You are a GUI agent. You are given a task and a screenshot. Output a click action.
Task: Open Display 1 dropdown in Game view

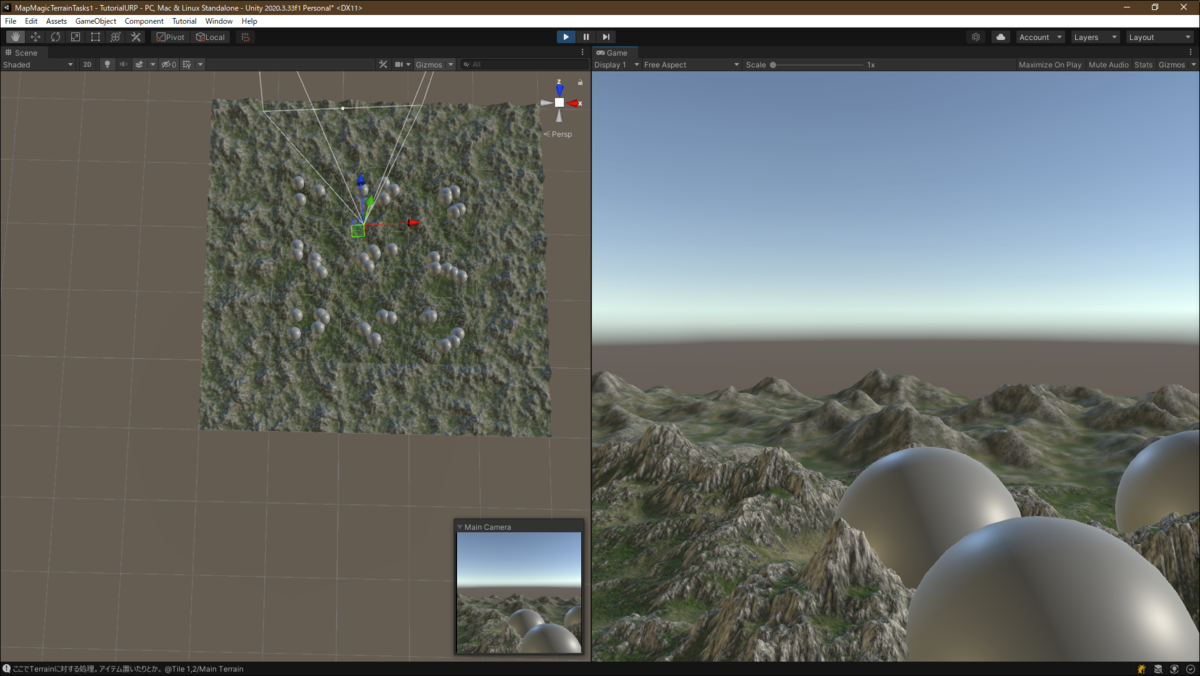[616, 64]
